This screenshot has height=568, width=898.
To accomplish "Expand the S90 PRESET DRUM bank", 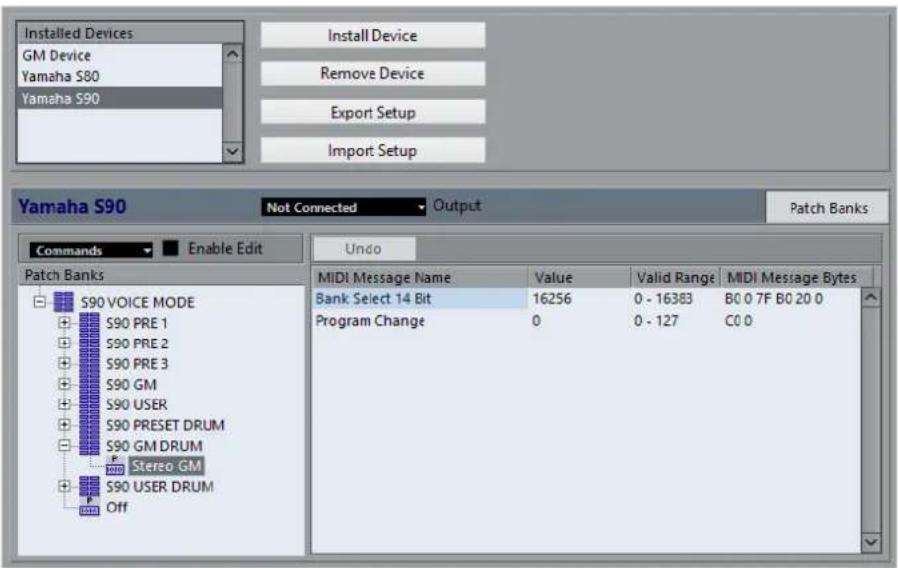I will [64, 425].
